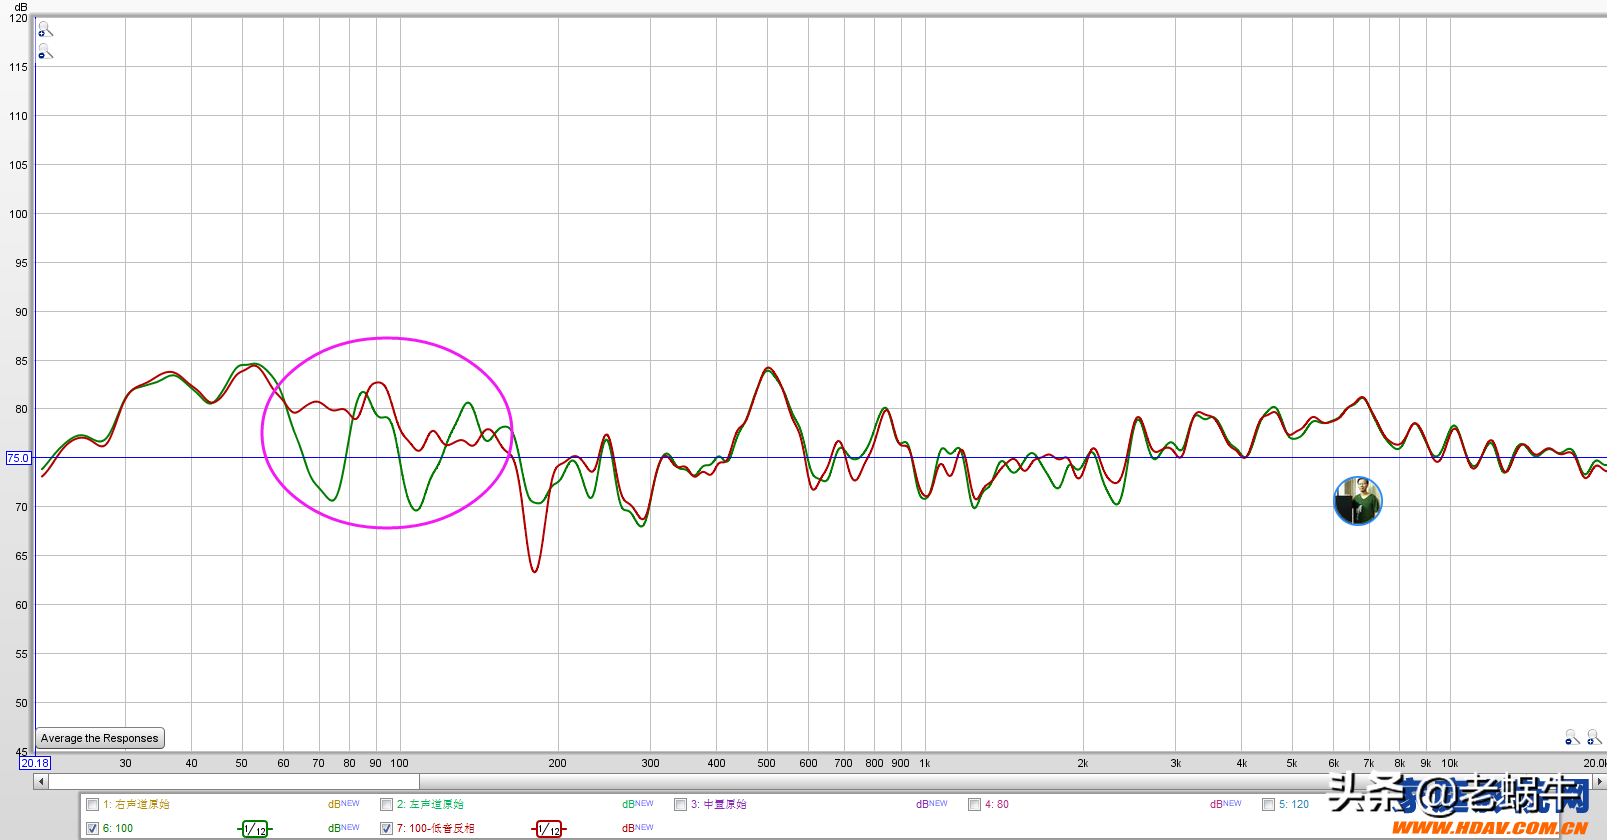Click the circular avatar thumbnail on graph
This screenshot has width=1607, height=840.
coord(1357,501)
